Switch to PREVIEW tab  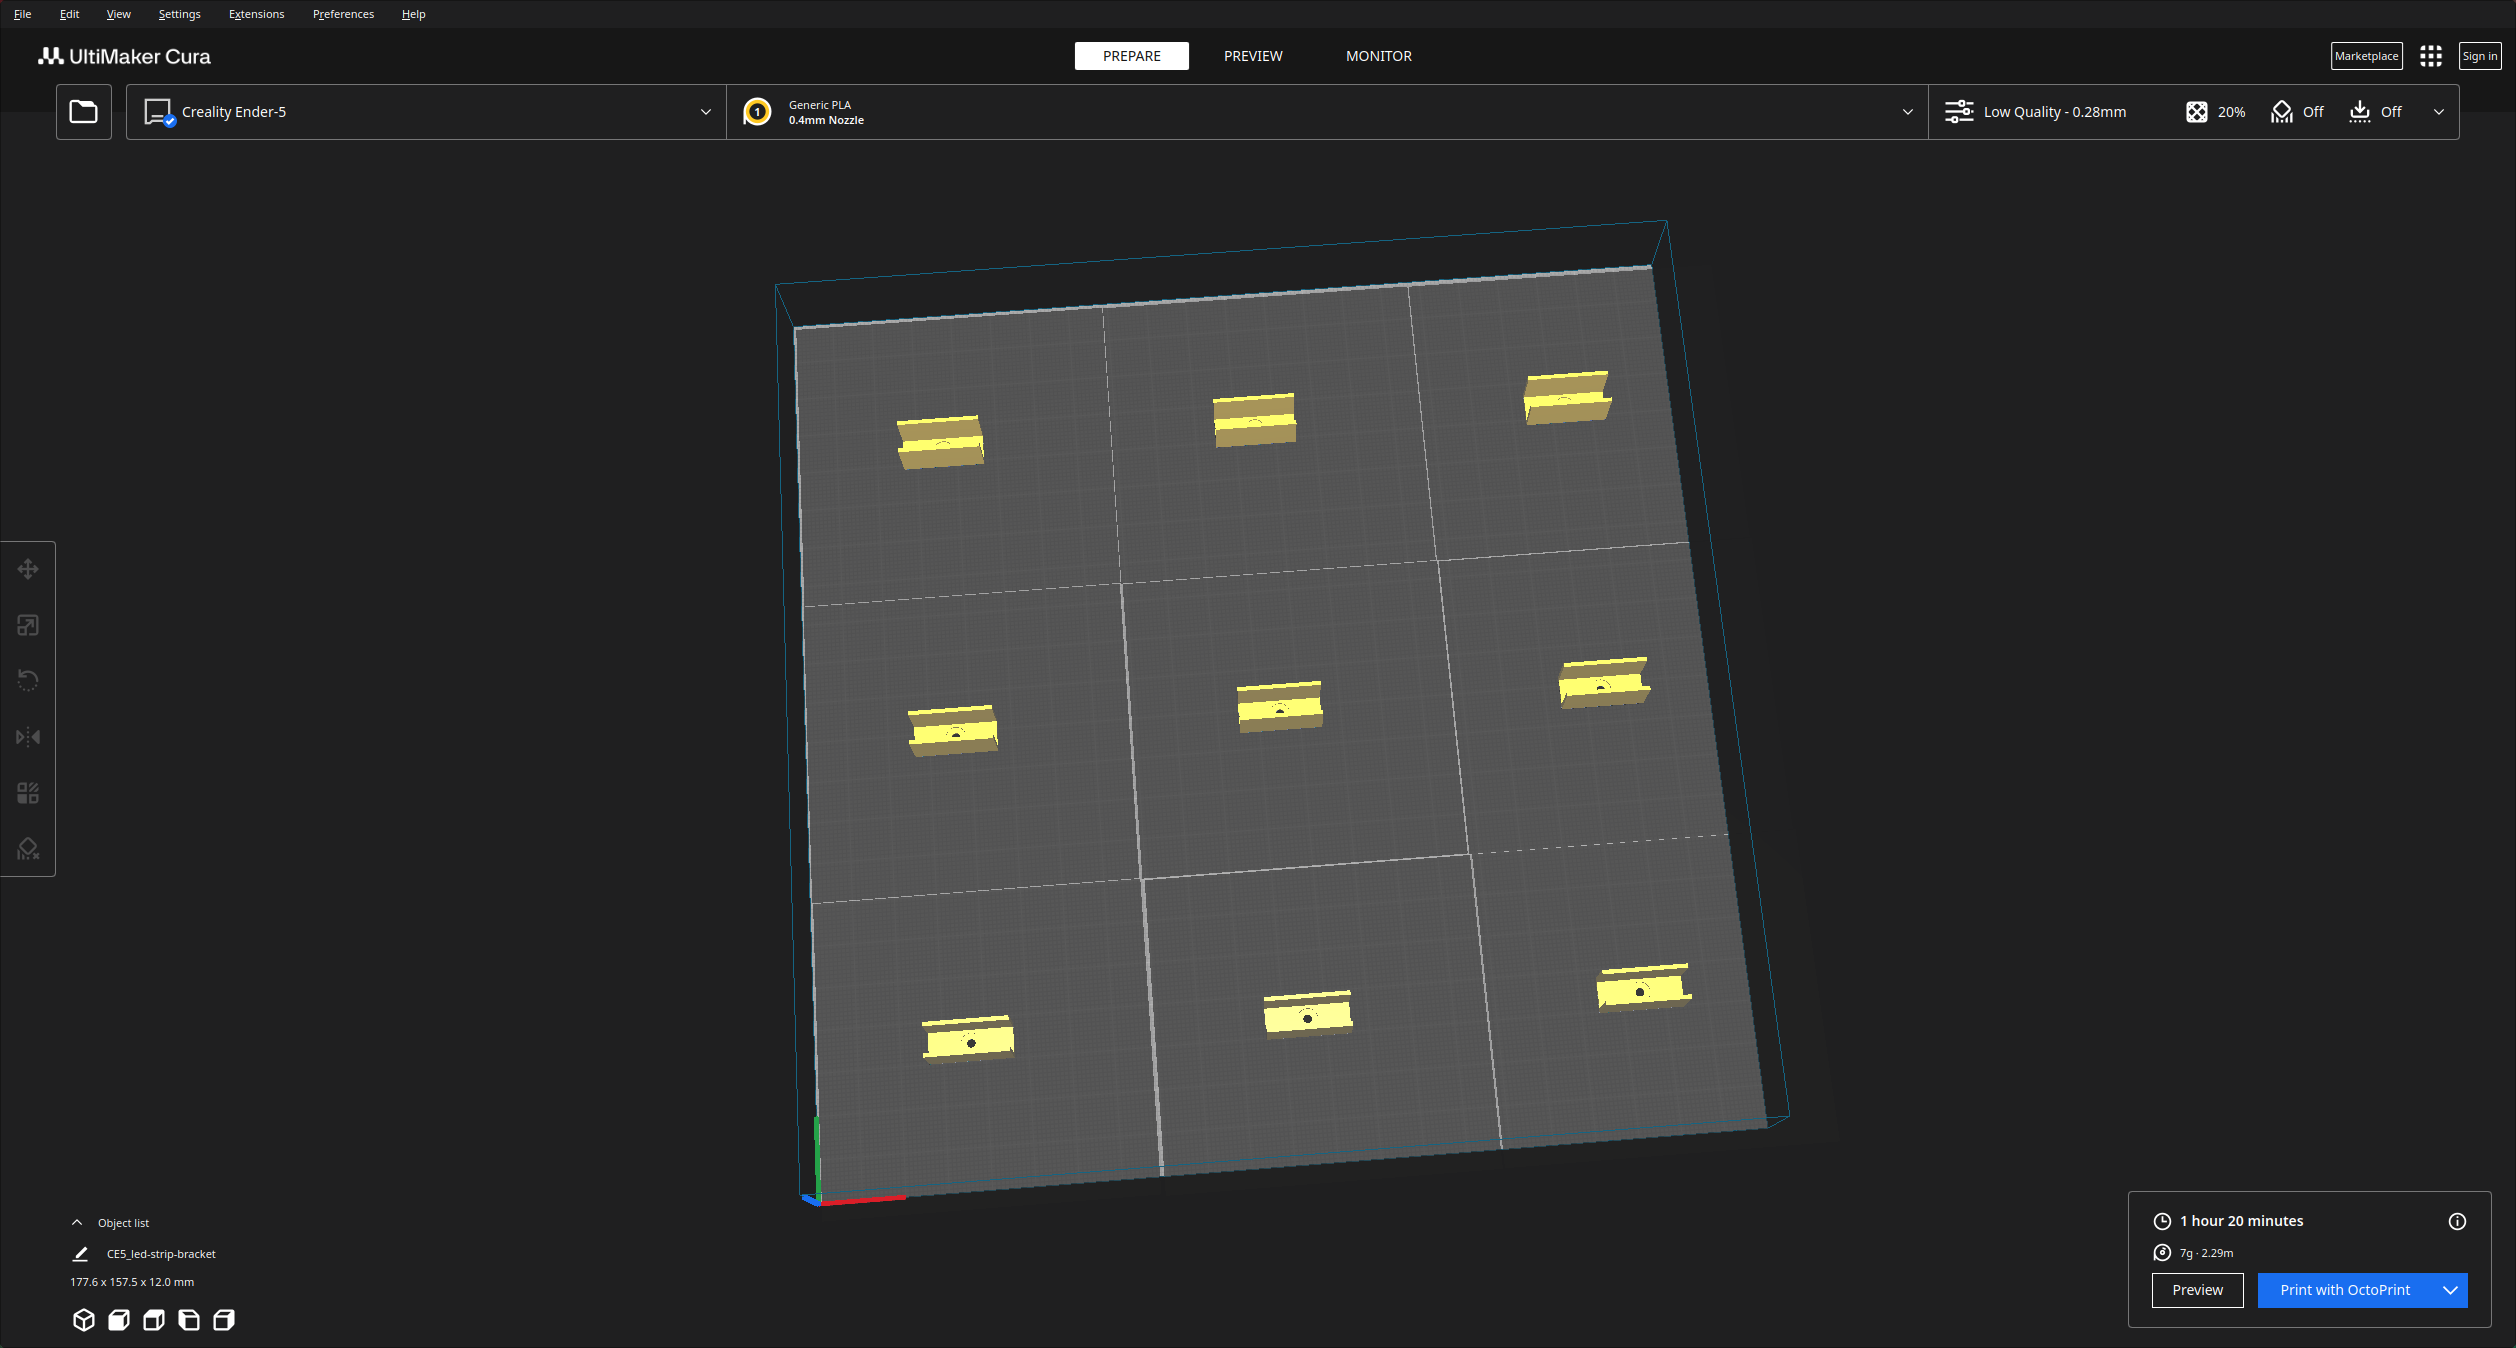[1253, 55]
